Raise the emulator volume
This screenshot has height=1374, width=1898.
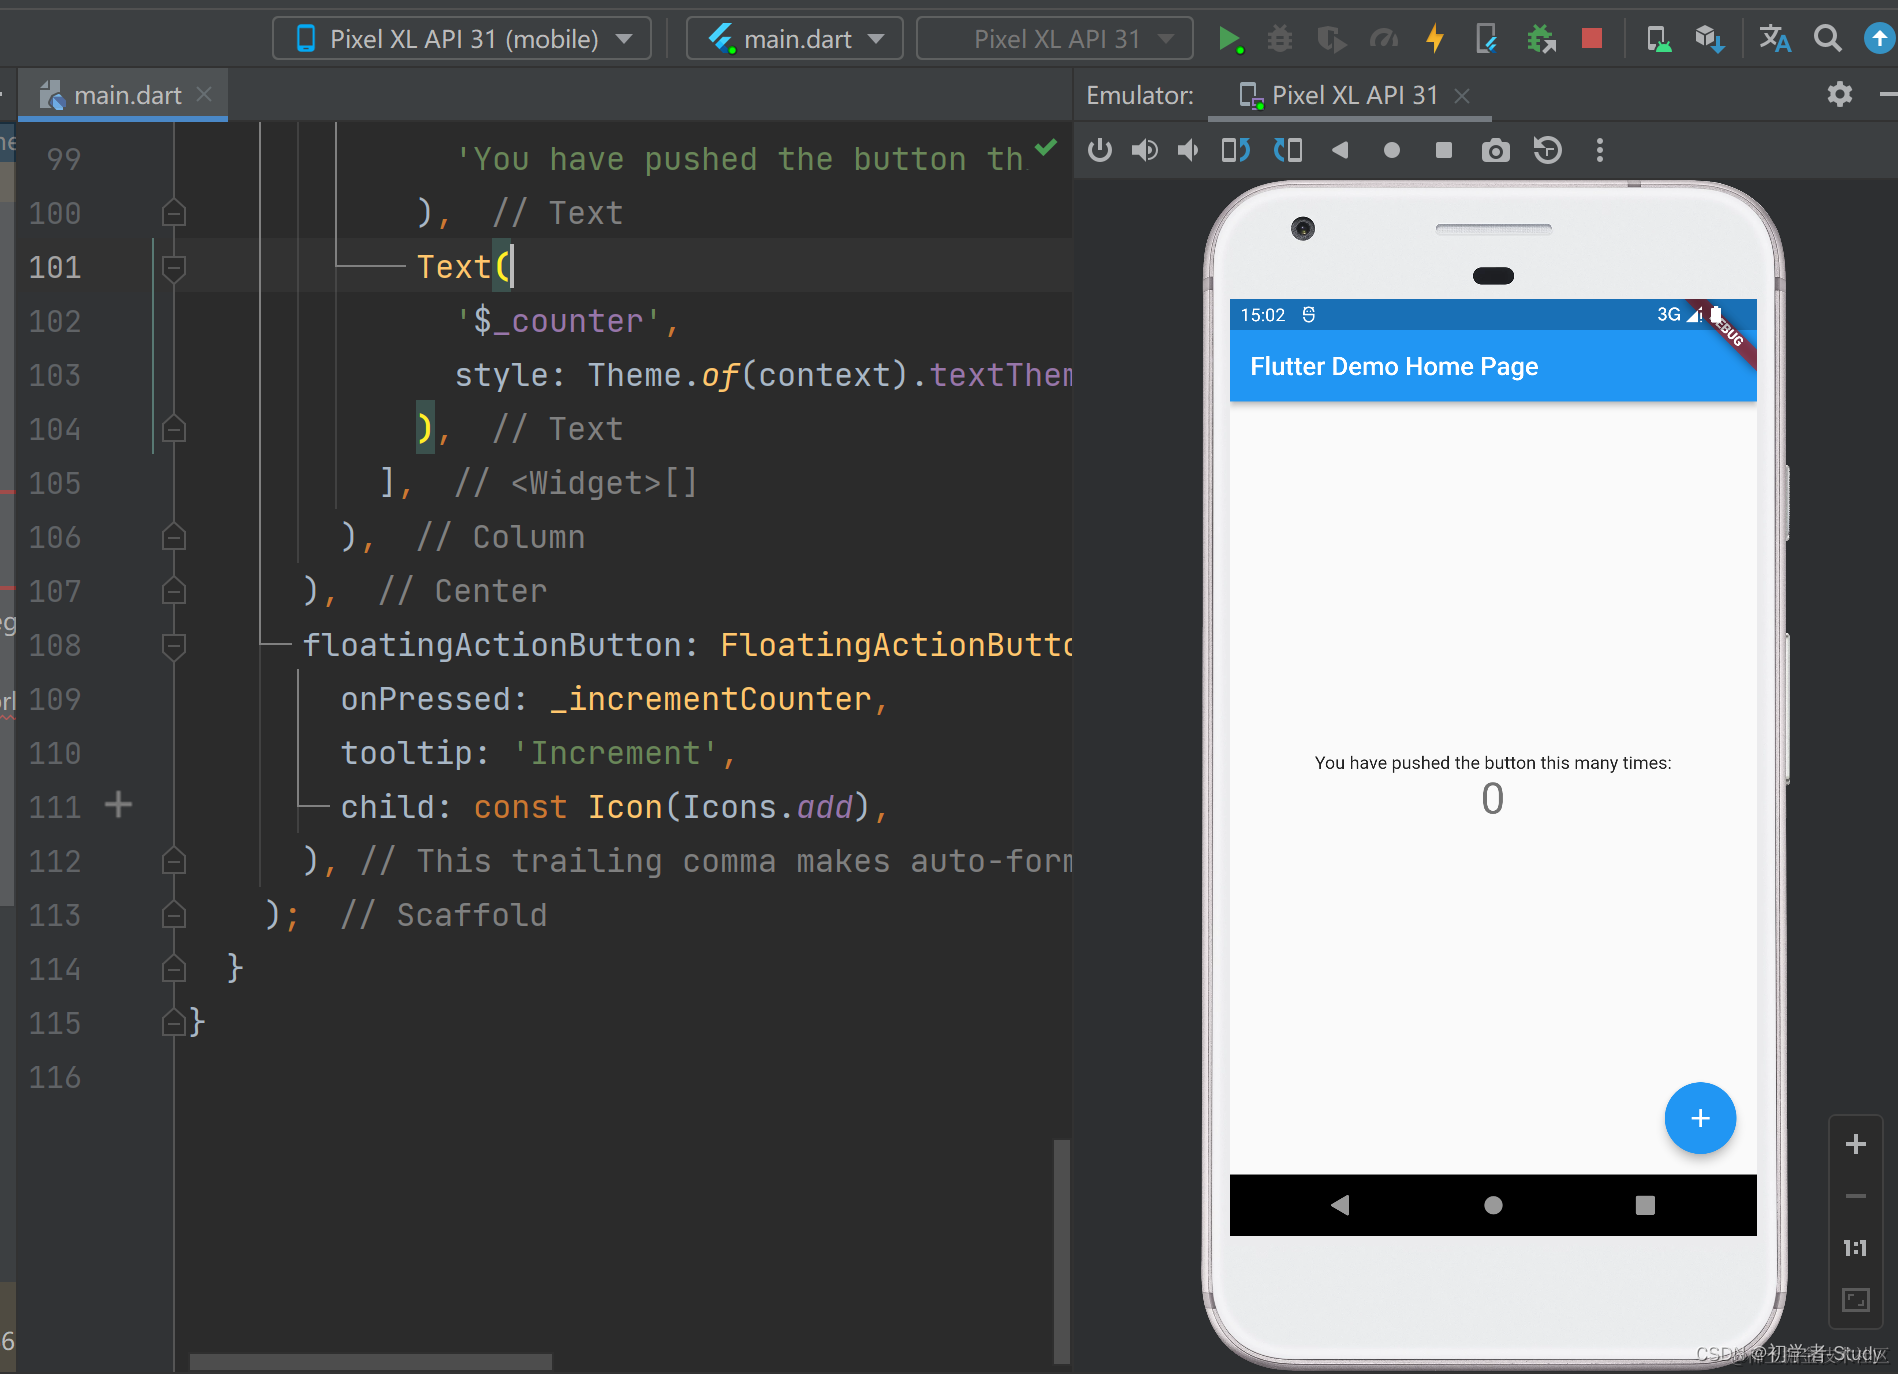coord(1145,150)
